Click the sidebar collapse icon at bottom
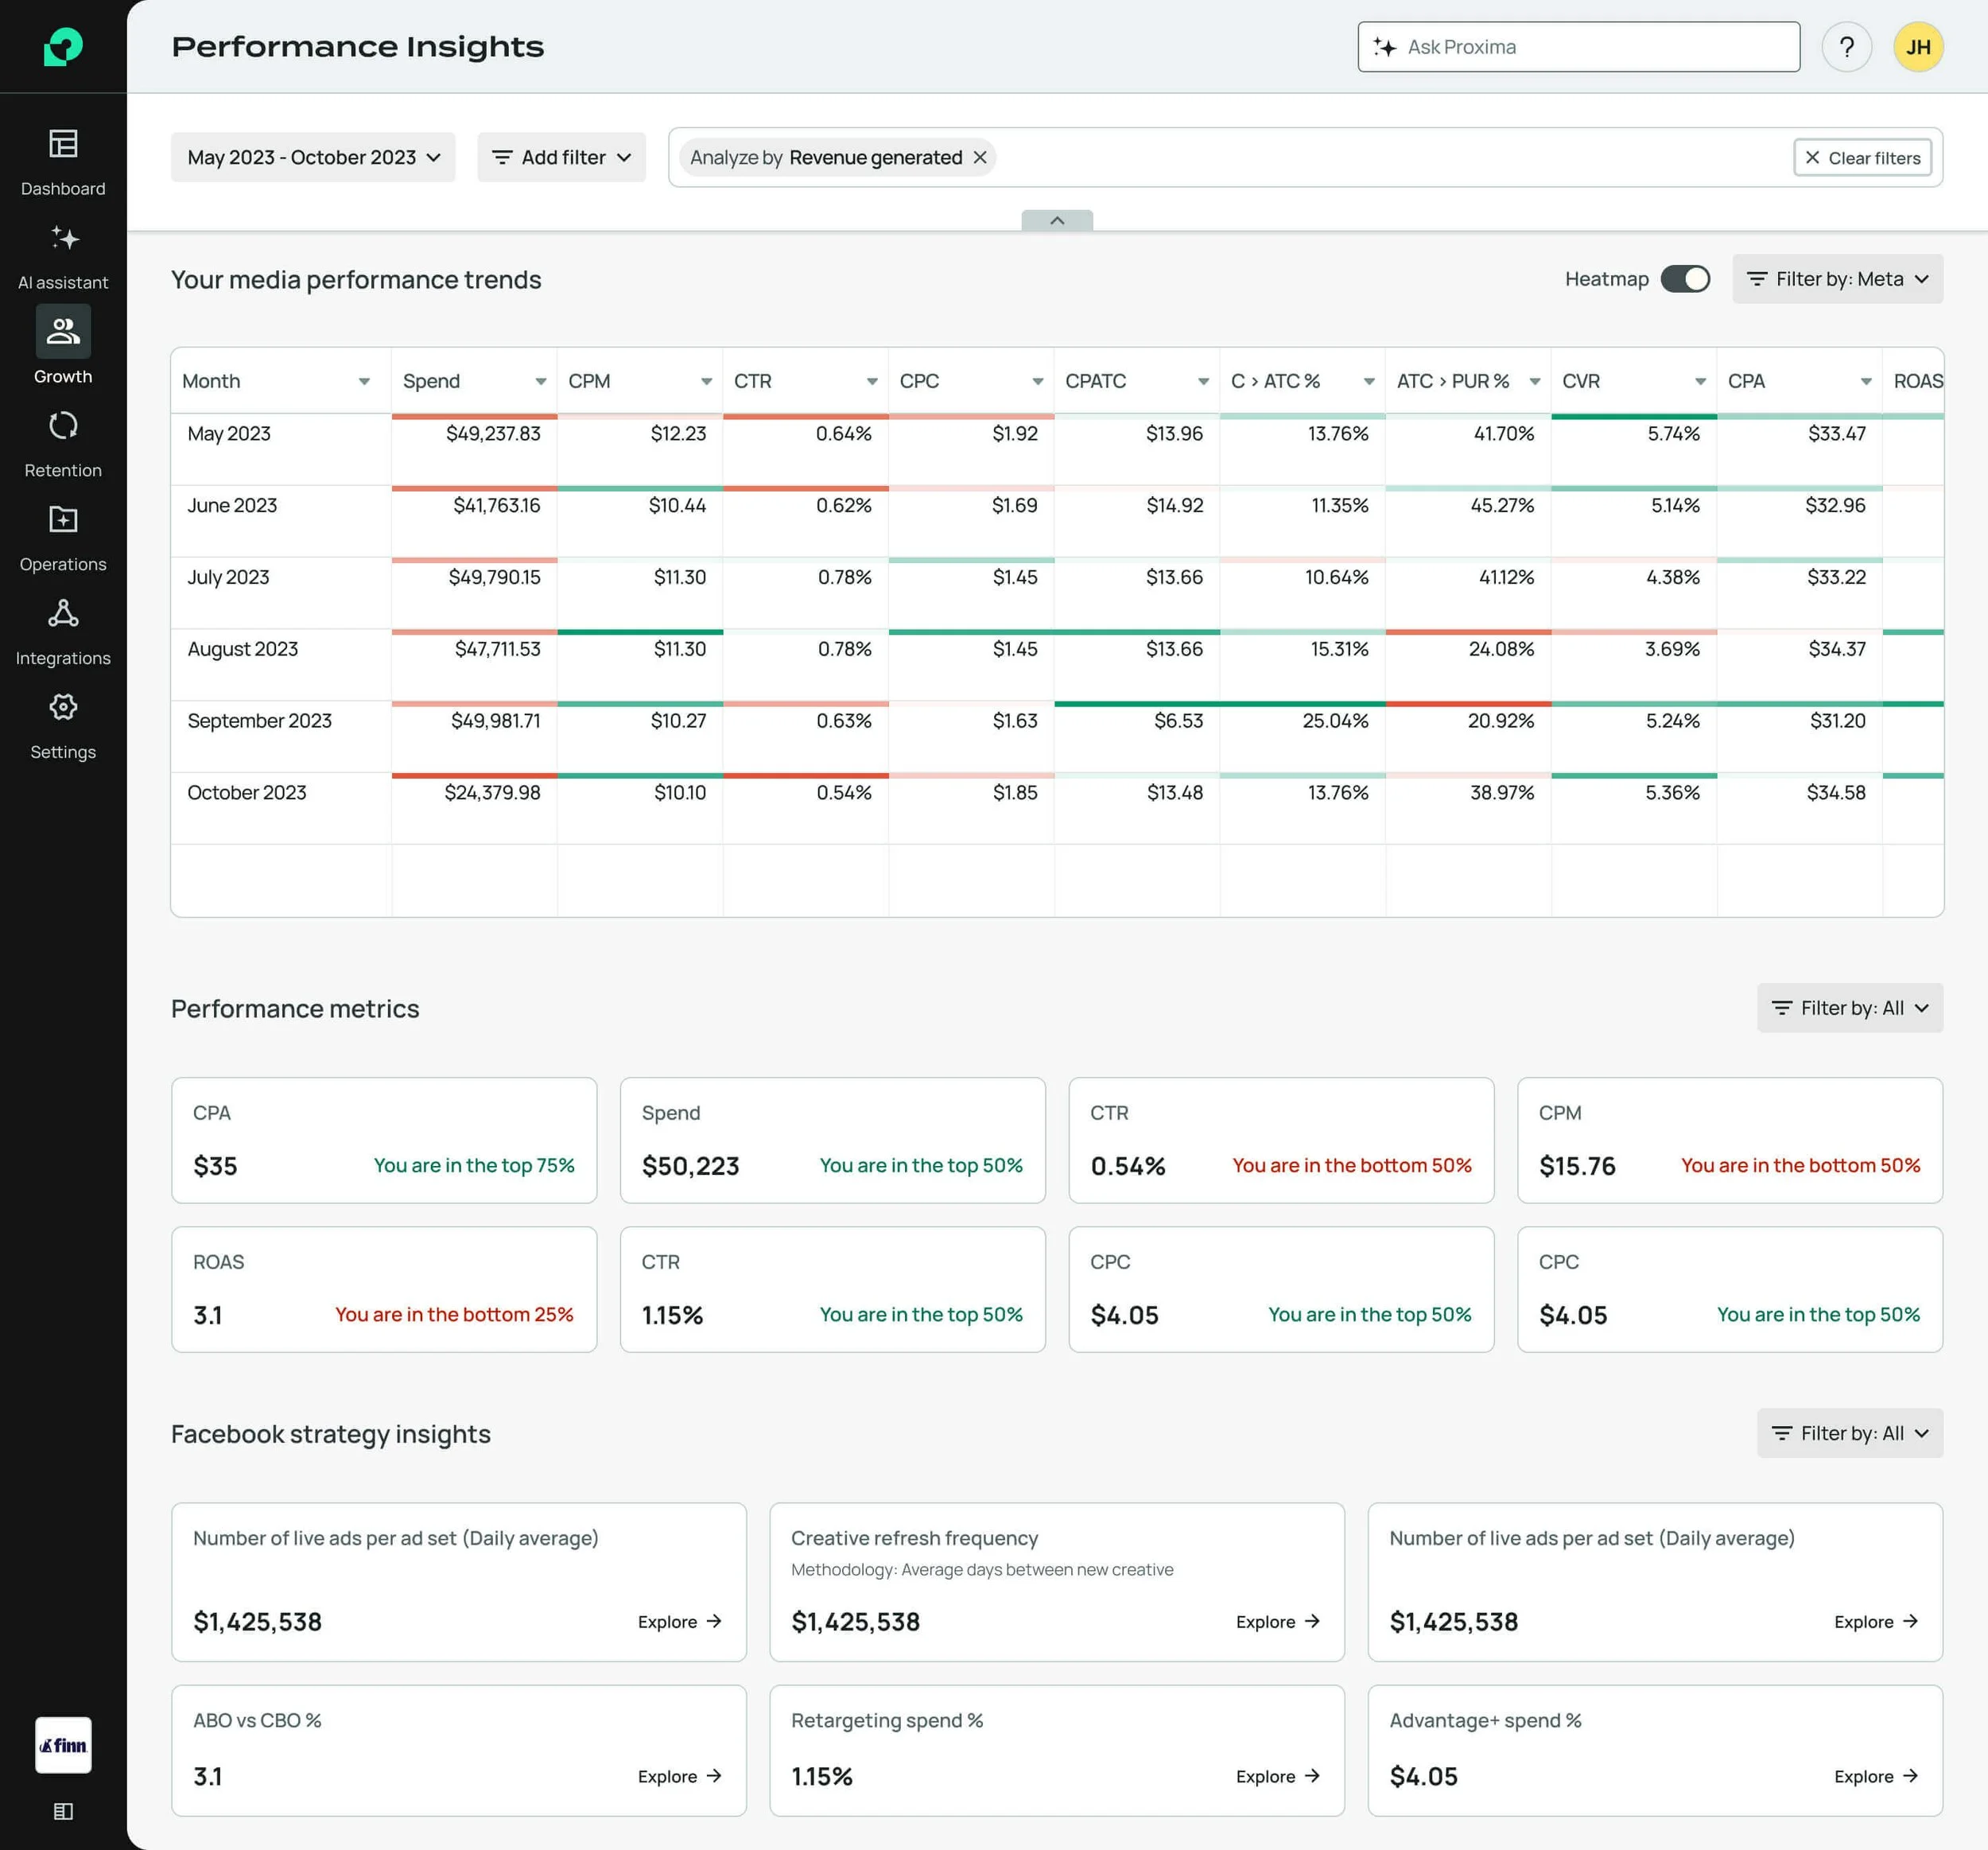 [63, 1811]
